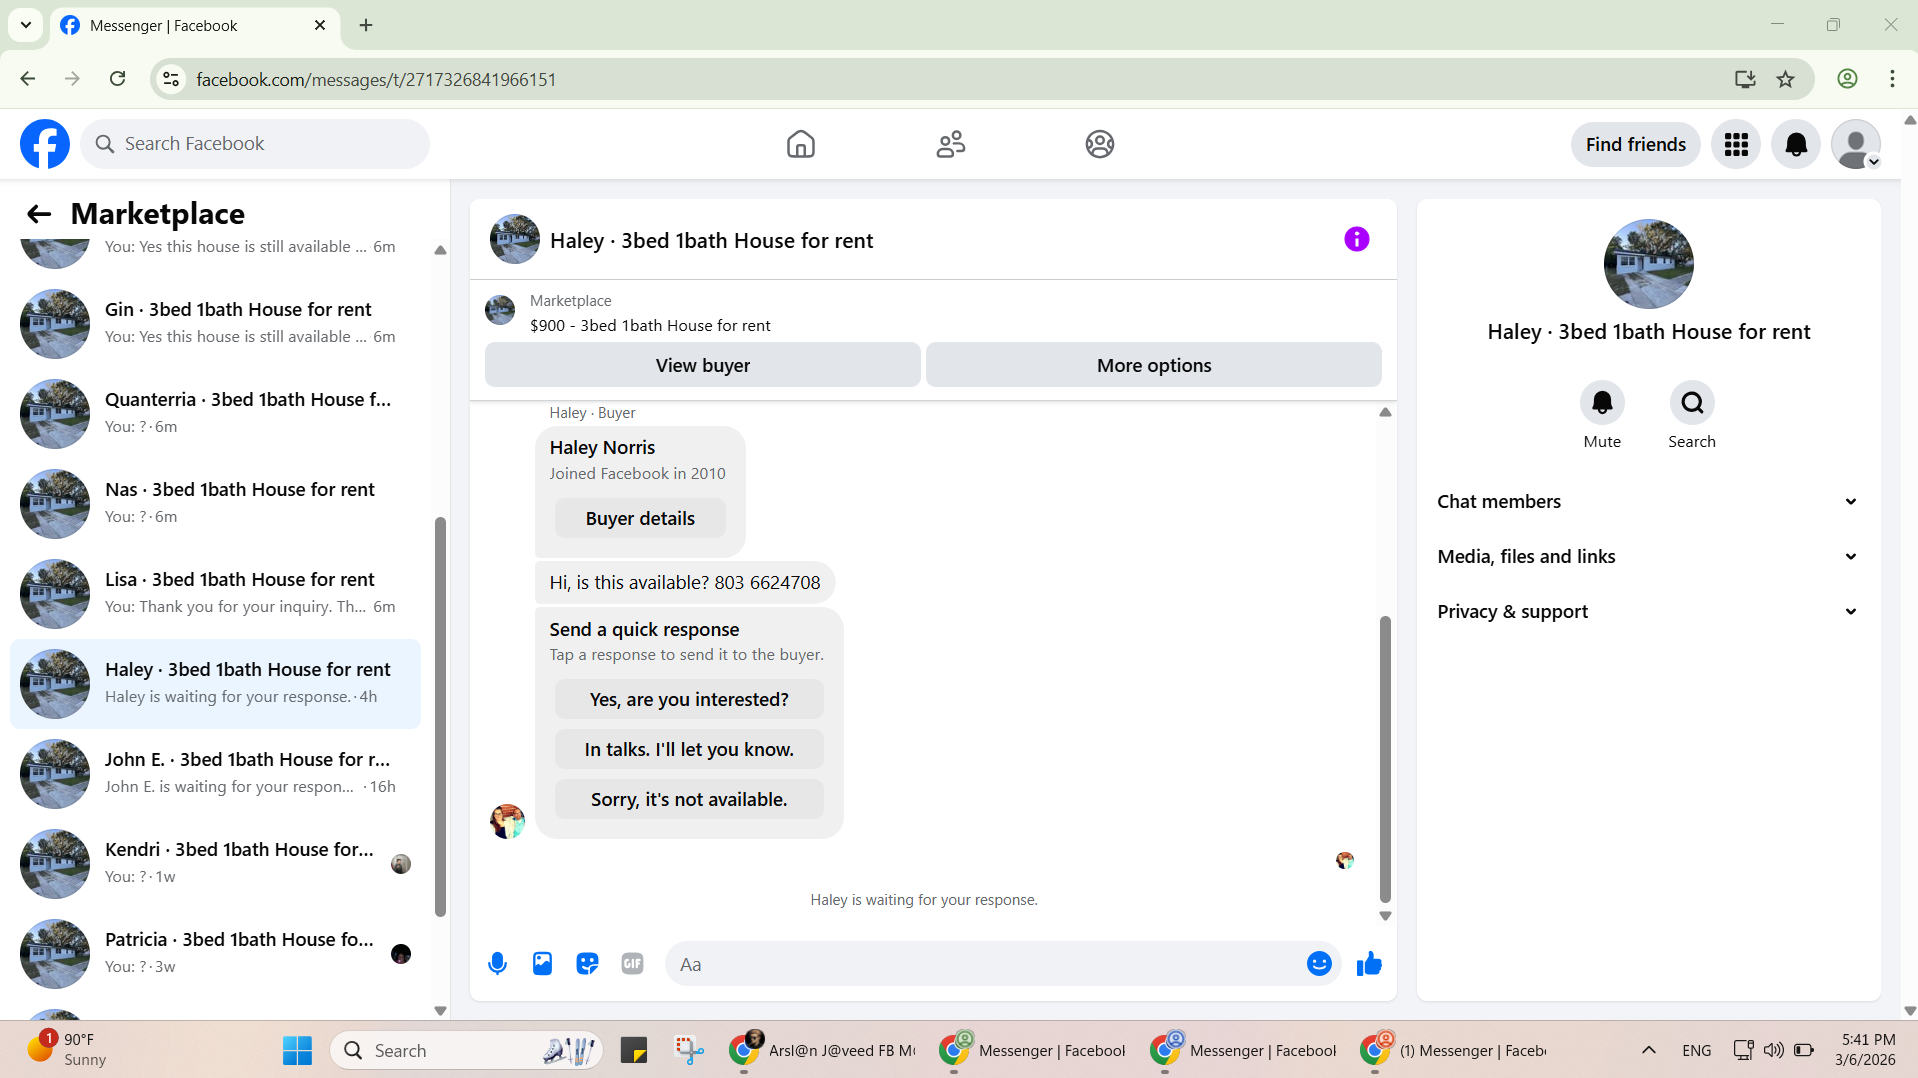Click the $900 listing title link
Image resolution: width=1918 pixels, height=1078 pixels.
[650, 326]
